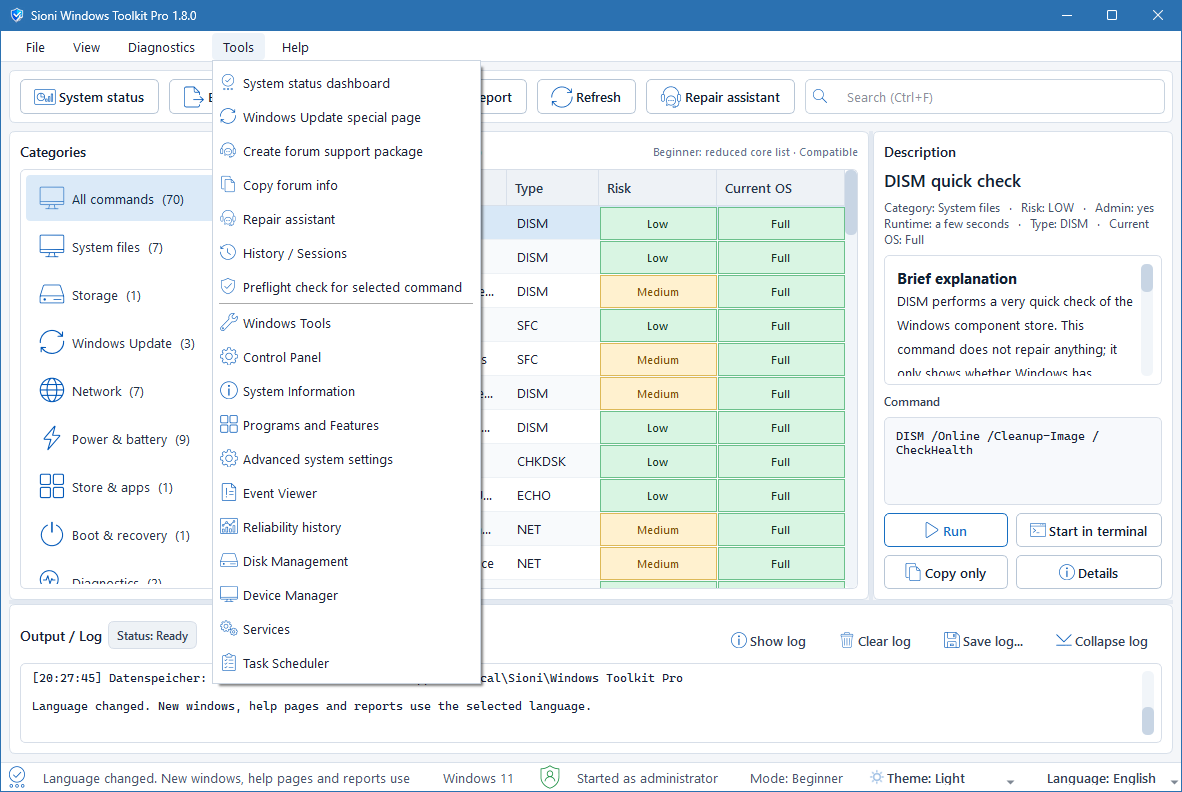The image size is (1182, 792).
Task: Click the status checkmark icon at bottom left
Action: [x=17, y=776]
